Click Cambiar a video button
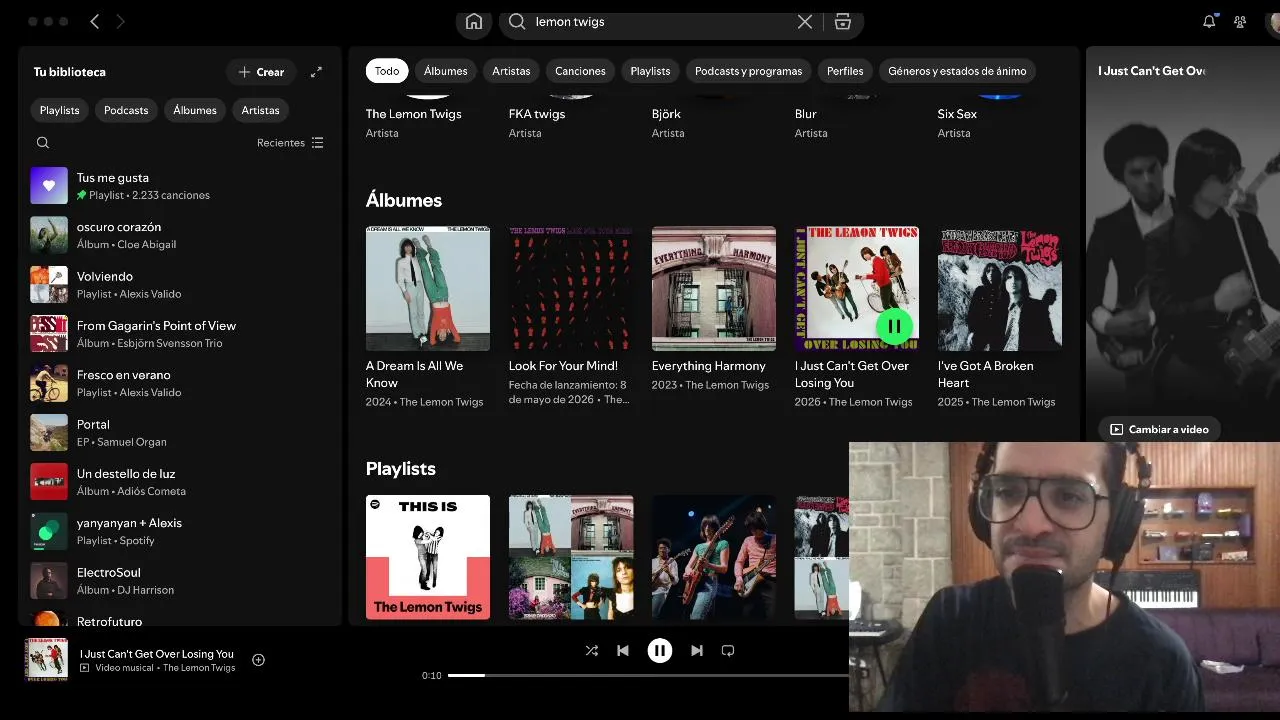The width and height of the screenshot is (1280, 720). [x=1160, y=429]
